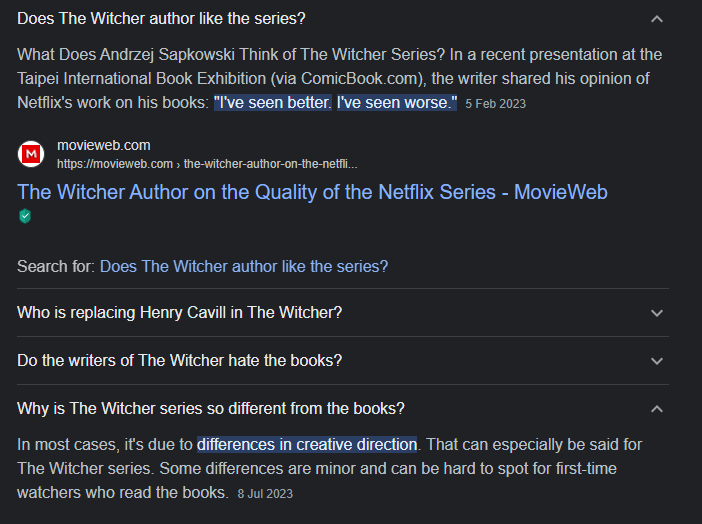The height and width of the screenshot is (524, 702).
Task: Click the MovieWeb red favicon icon
Action: coord(31,154)
